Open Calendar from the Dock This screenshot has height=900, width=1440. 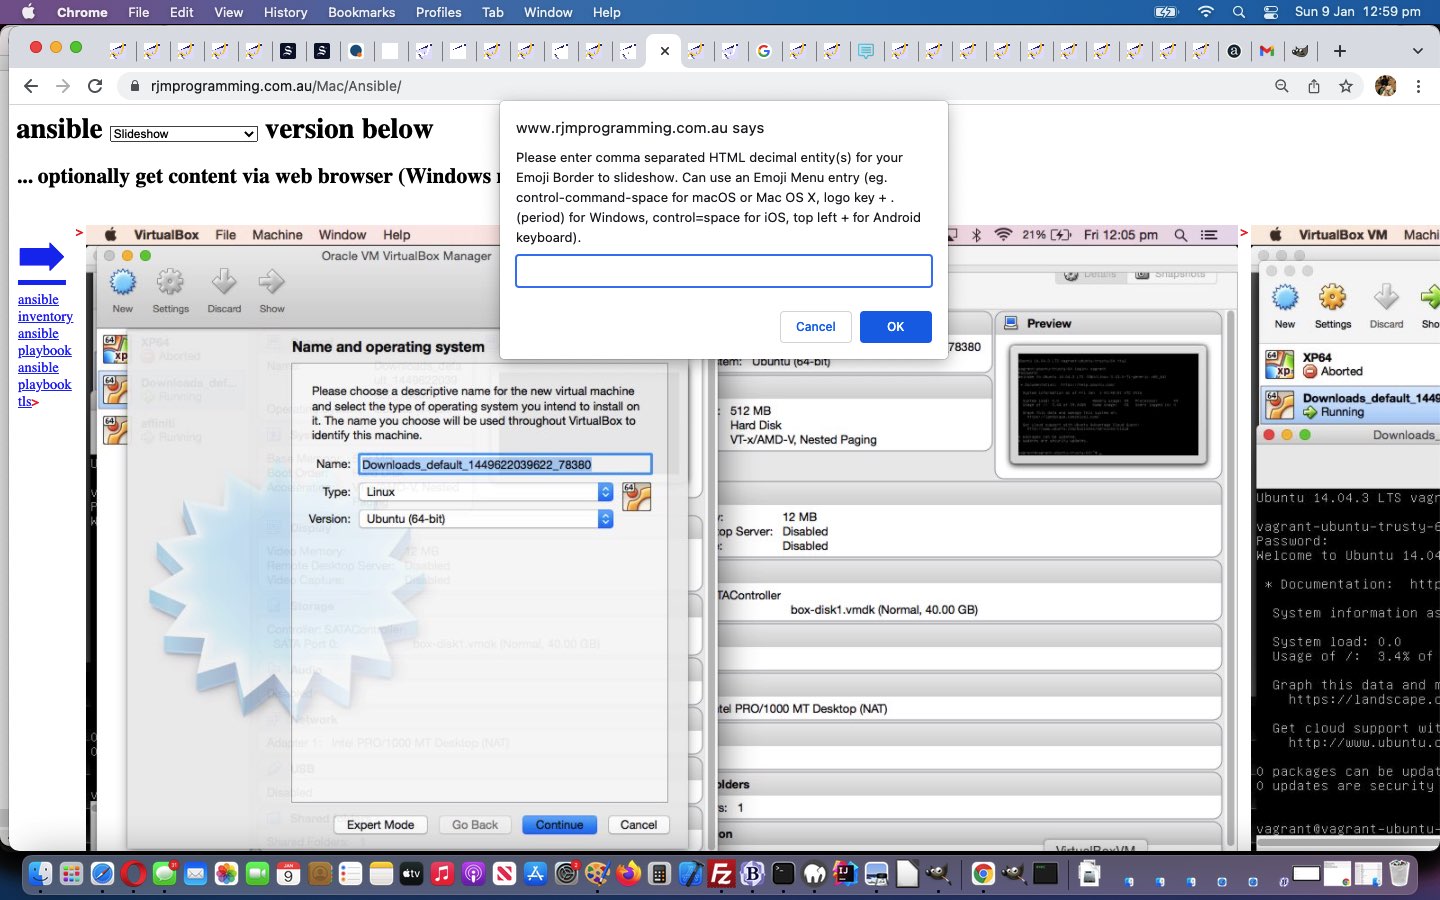pos(288,874)
